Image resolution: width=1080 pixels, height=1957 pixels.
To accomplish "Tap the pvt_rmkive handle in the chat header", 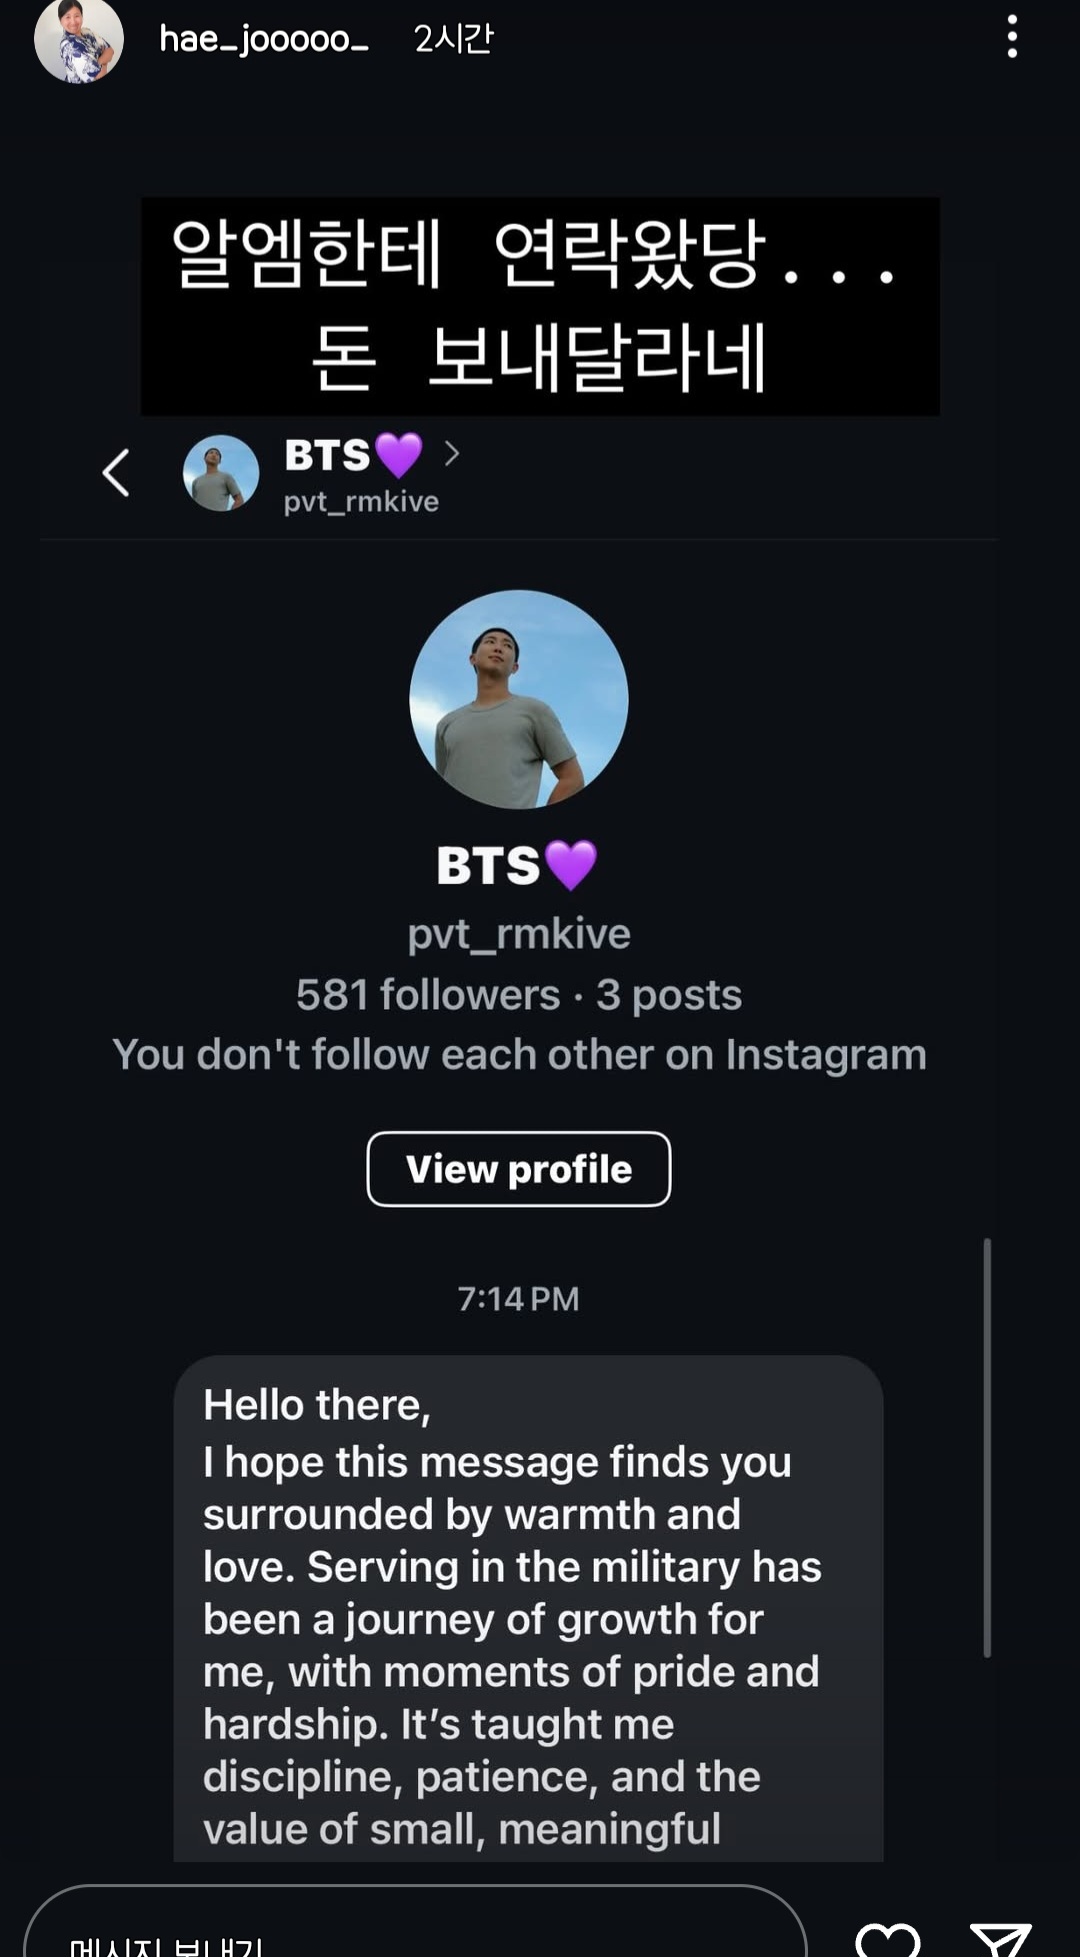I will point(361,501).
